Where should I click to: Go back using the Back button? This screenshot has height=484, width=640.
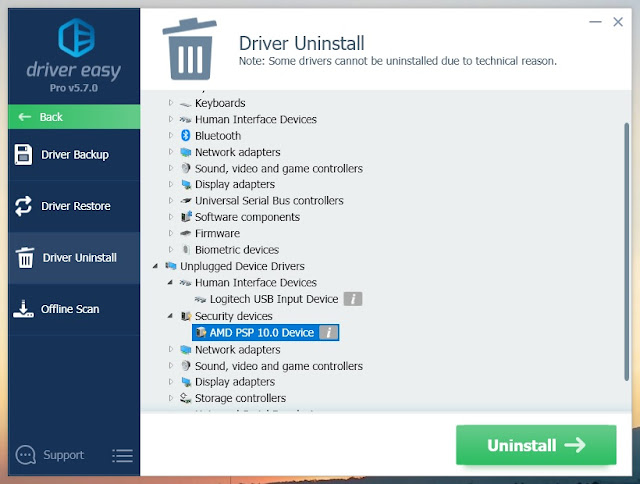pyautogui.click(x=74, y=117)
